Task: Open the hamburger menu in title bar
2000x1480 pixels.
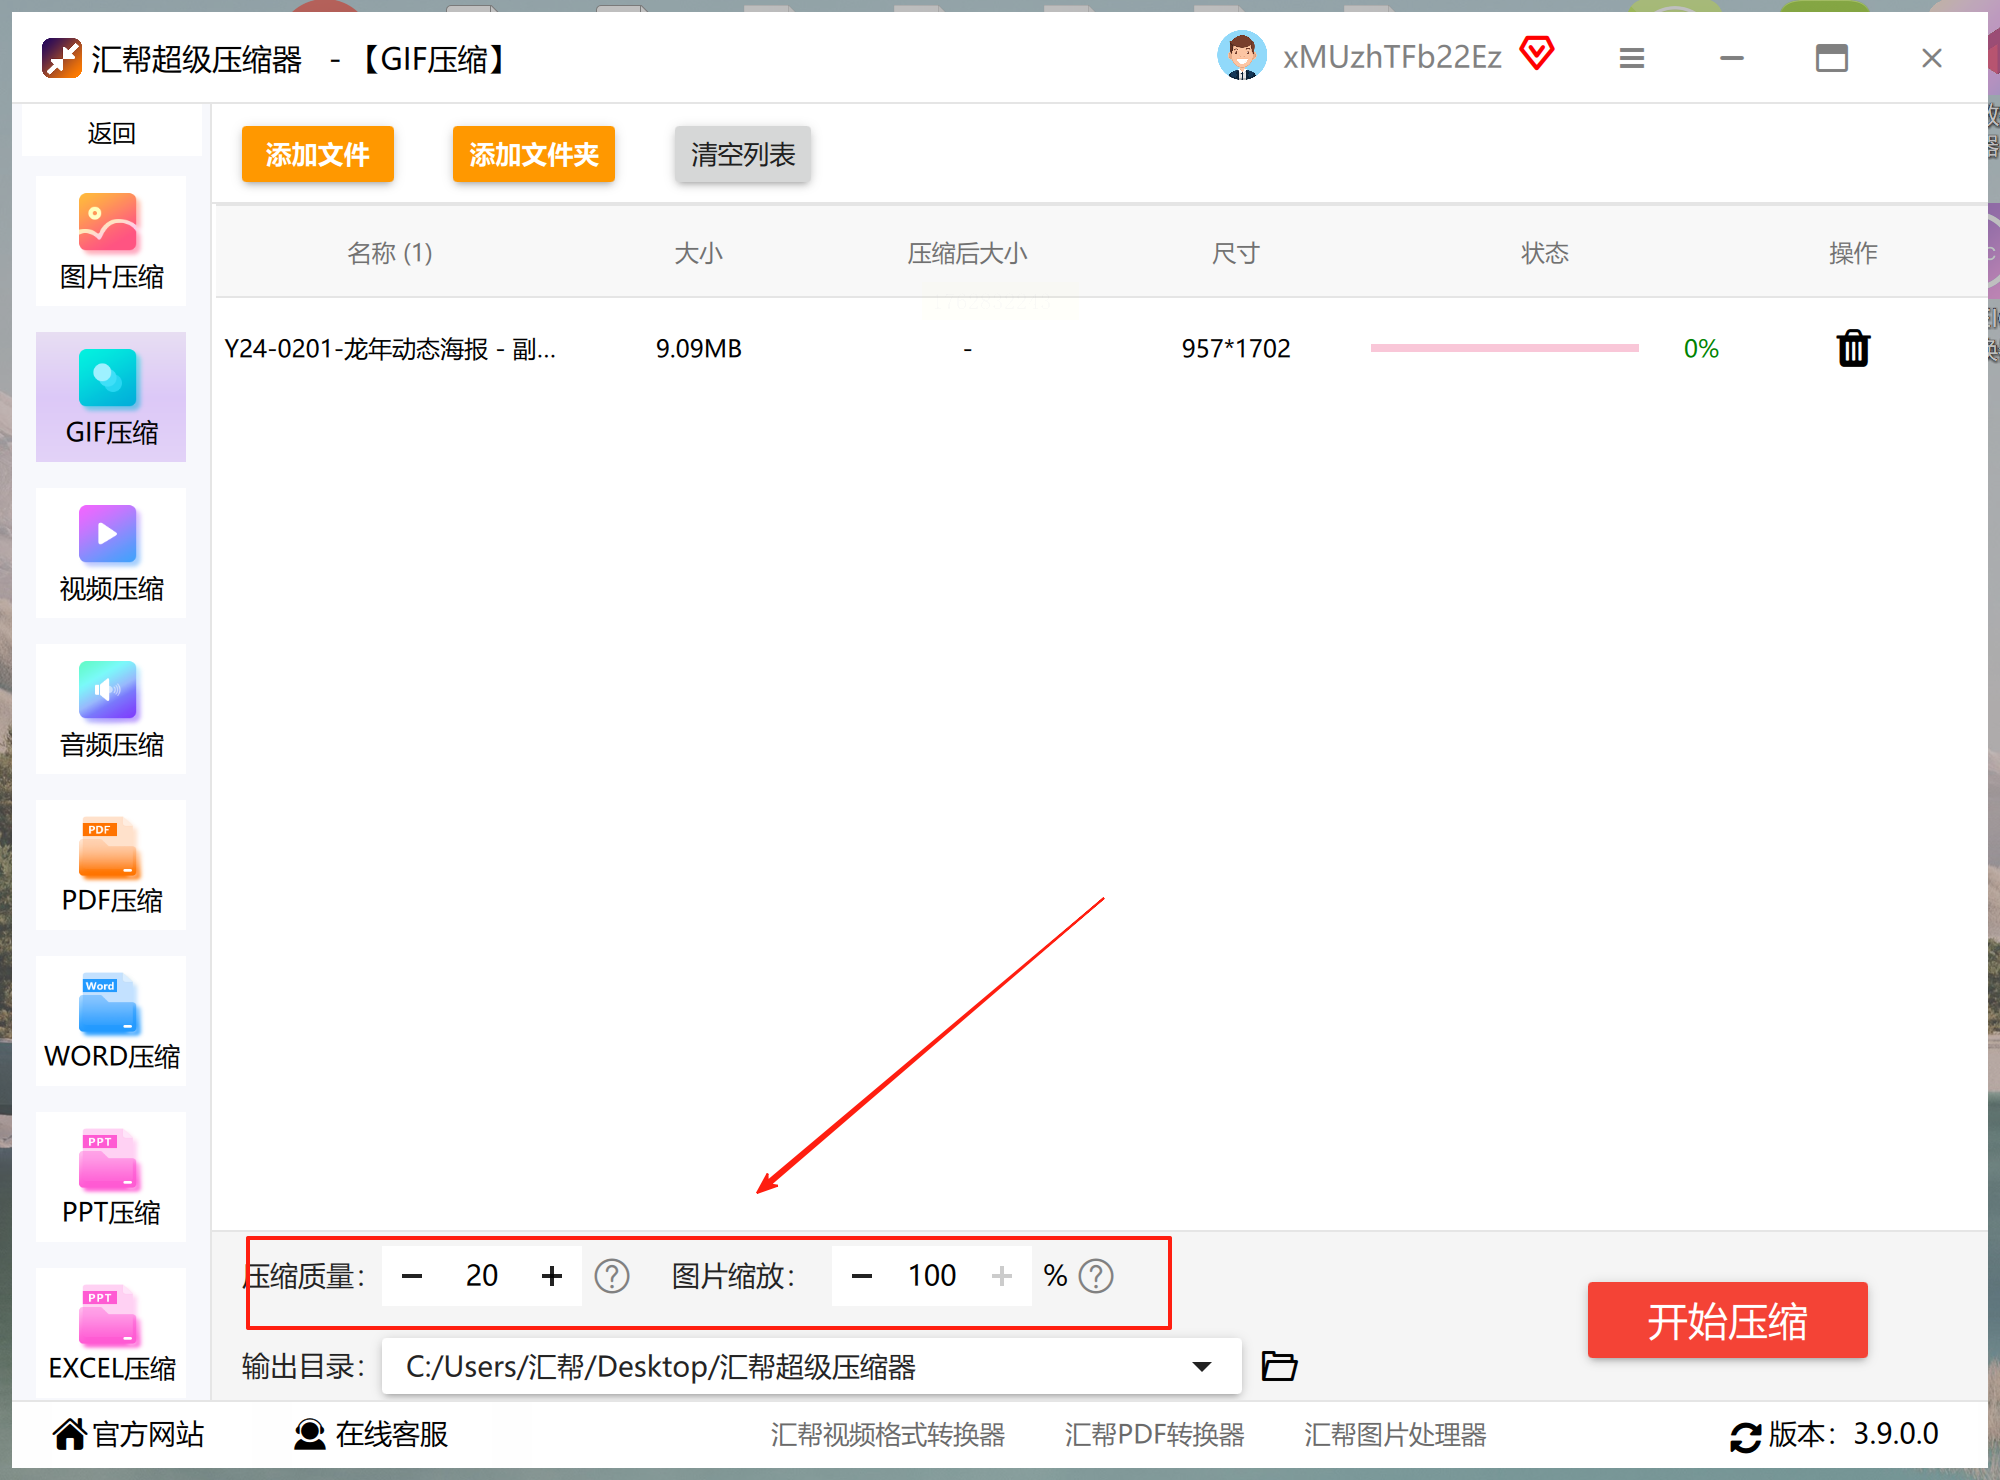Action: [1631, 58]
